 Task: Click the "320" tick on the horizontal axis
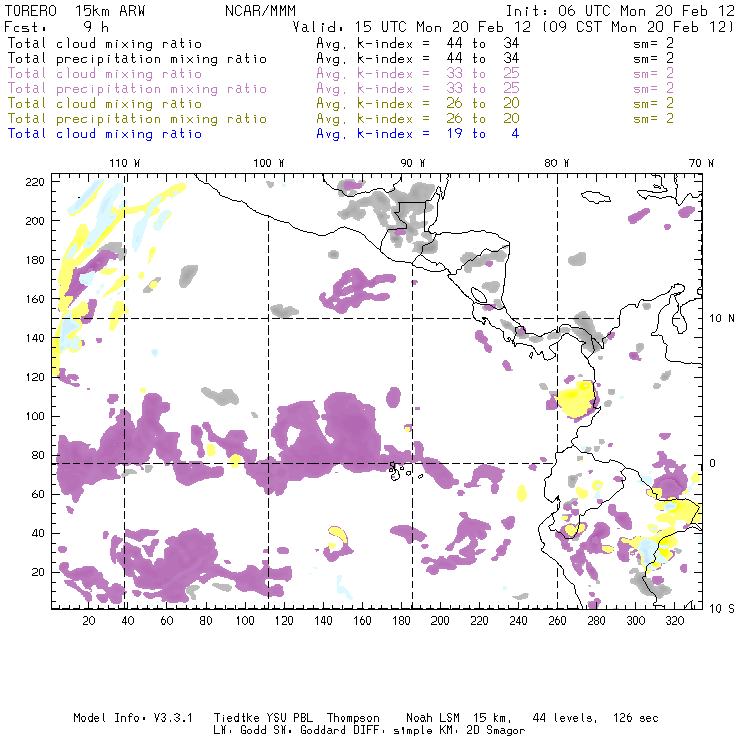coord(674,621)
